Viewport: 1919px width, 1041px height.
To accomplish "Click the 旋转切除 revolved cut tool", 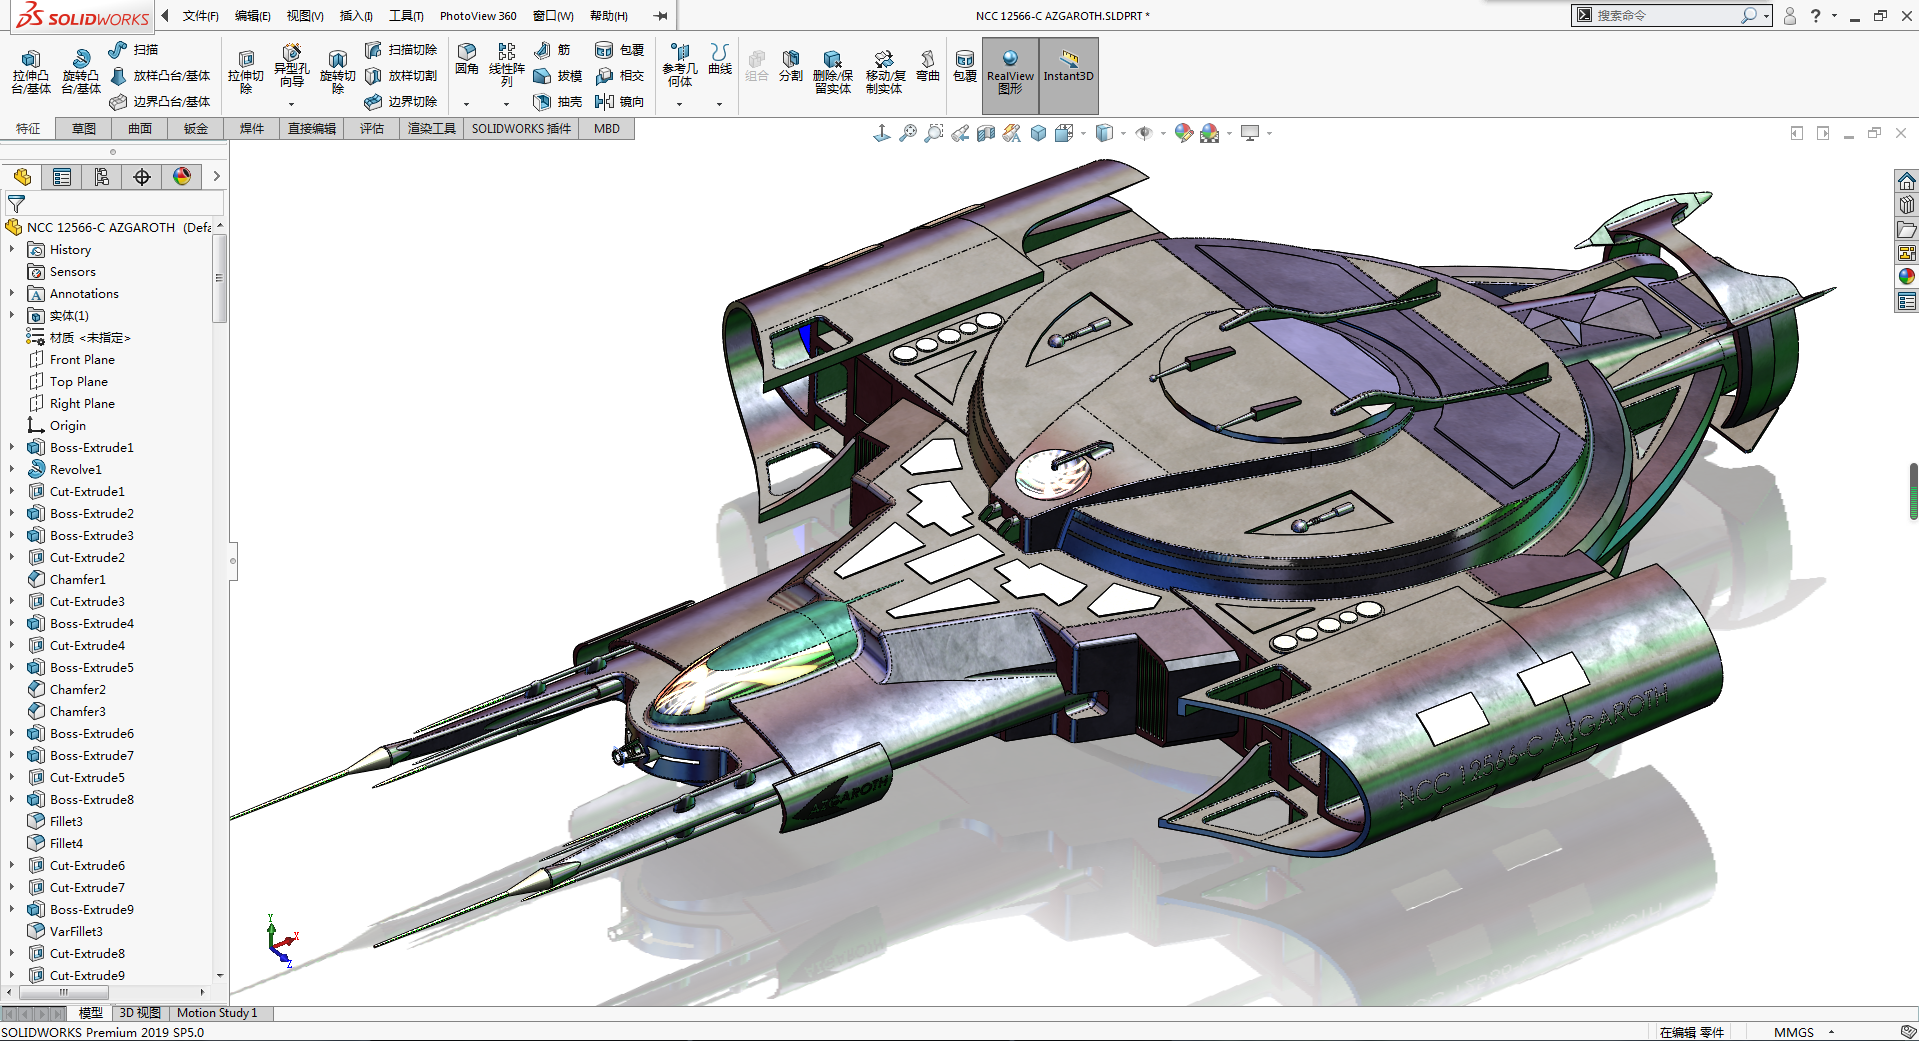I will (x=337, y=71).
